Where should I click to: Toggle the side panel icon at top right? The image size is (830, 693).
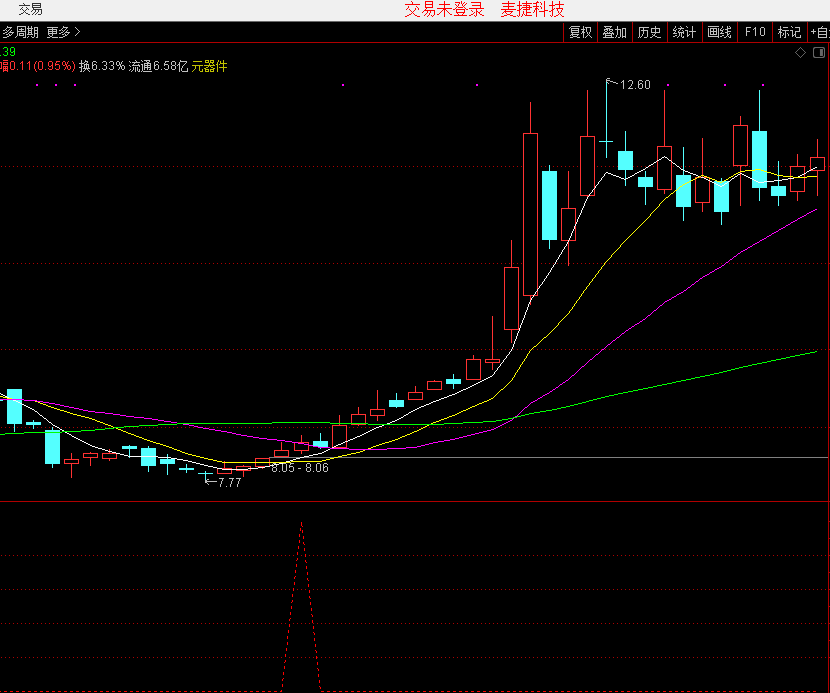[820, 51]
